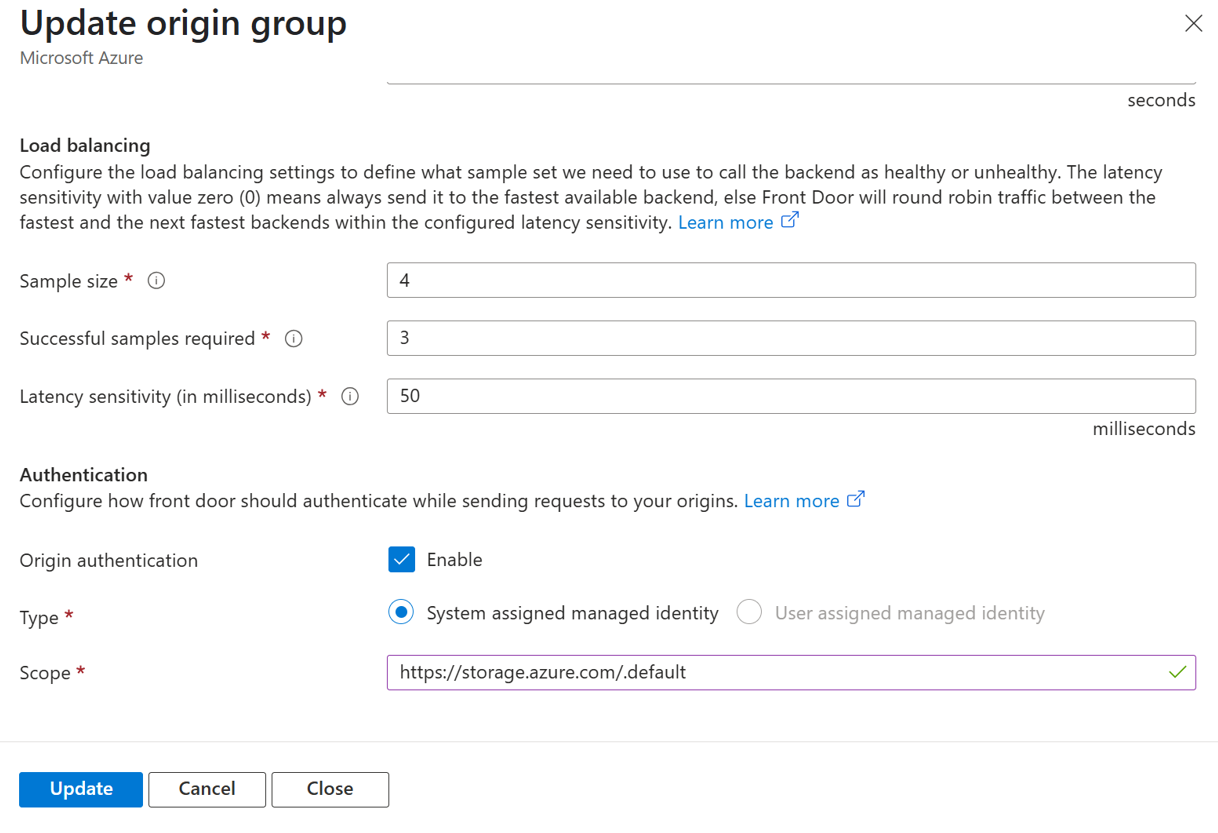Screen dimensions: 1218x833
Task: Click the Successful samples required info icon
Action: point(293,339)
